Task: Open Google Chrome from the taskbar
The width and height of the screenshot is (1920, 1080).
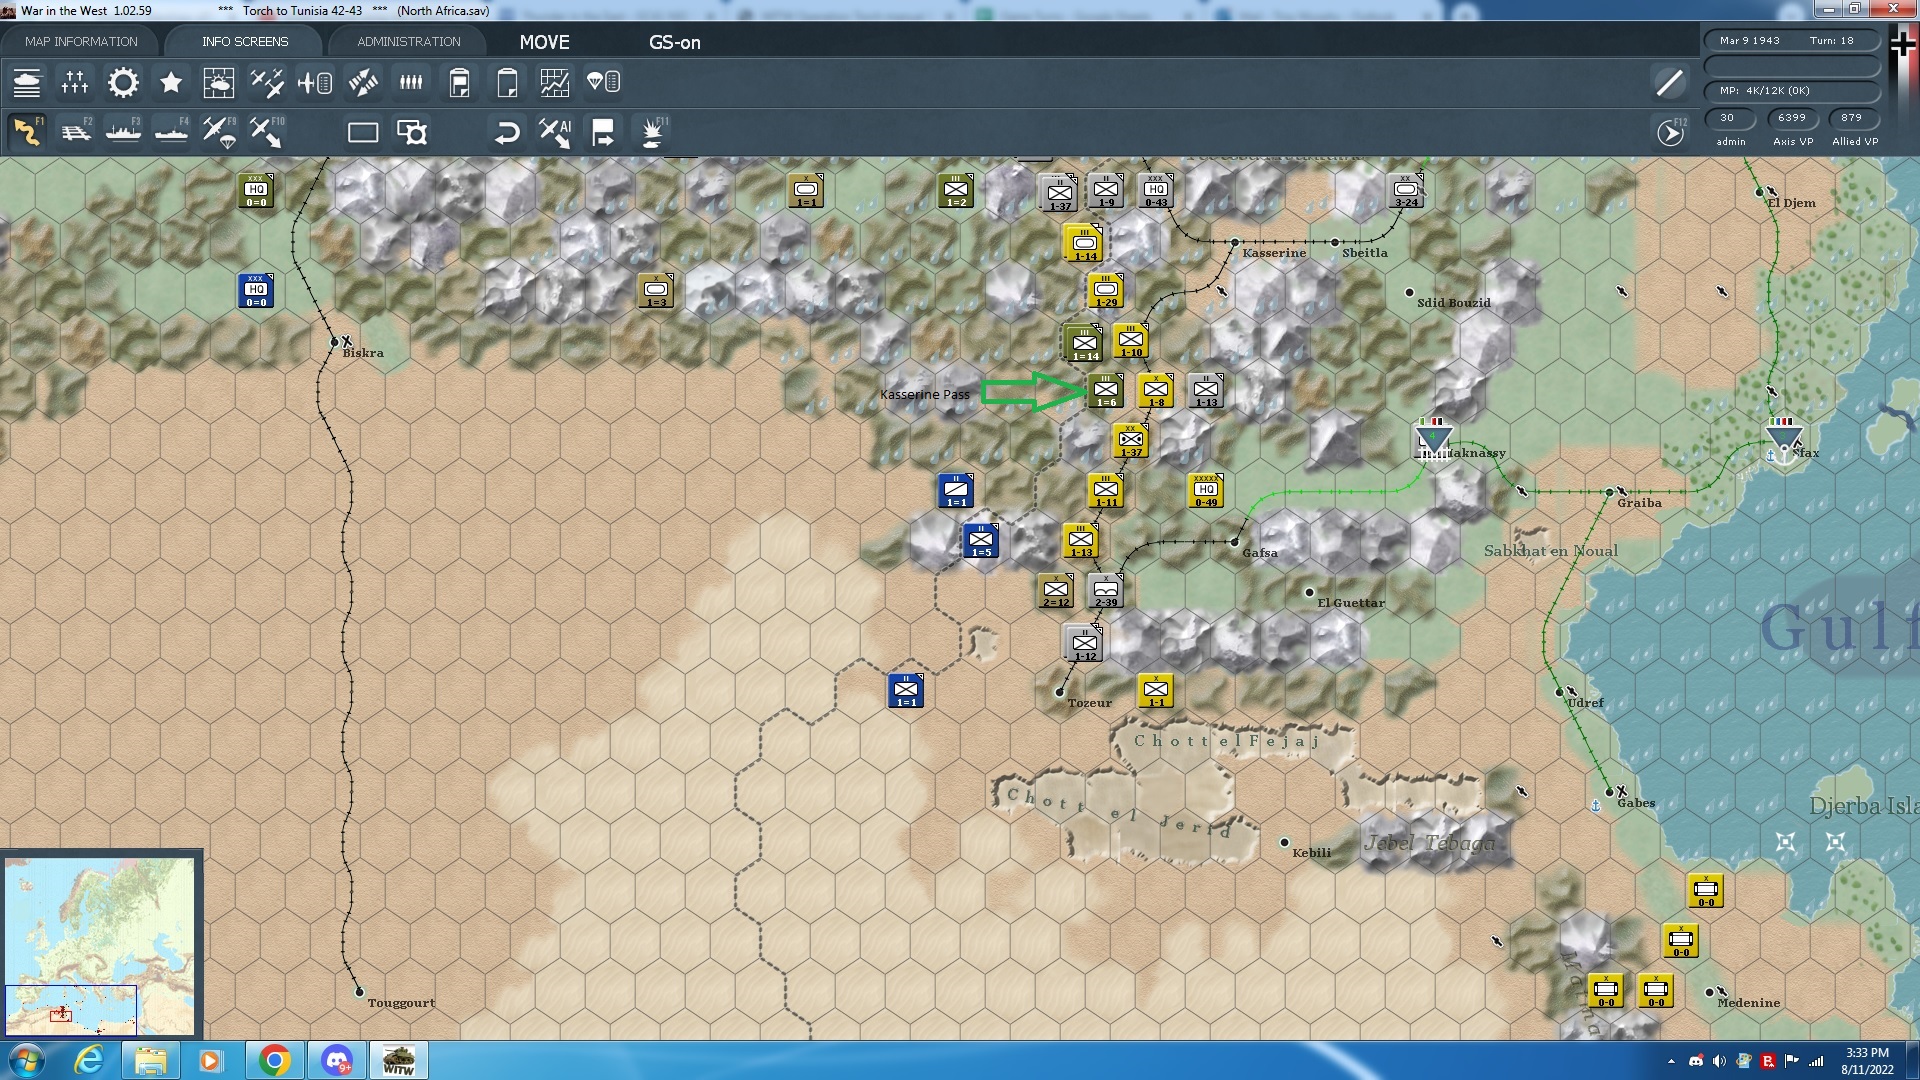Action: point(275,1060)
